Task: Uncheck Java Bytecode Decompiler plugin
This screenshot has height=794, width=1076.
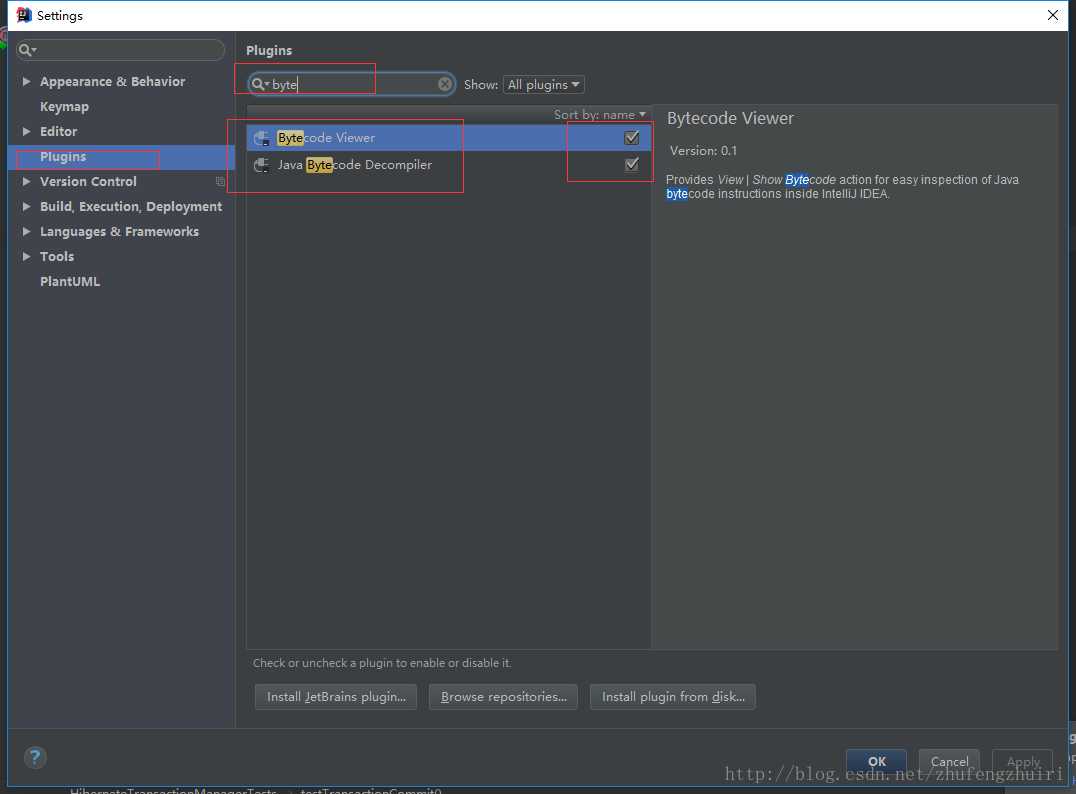Action: point(631,165)
